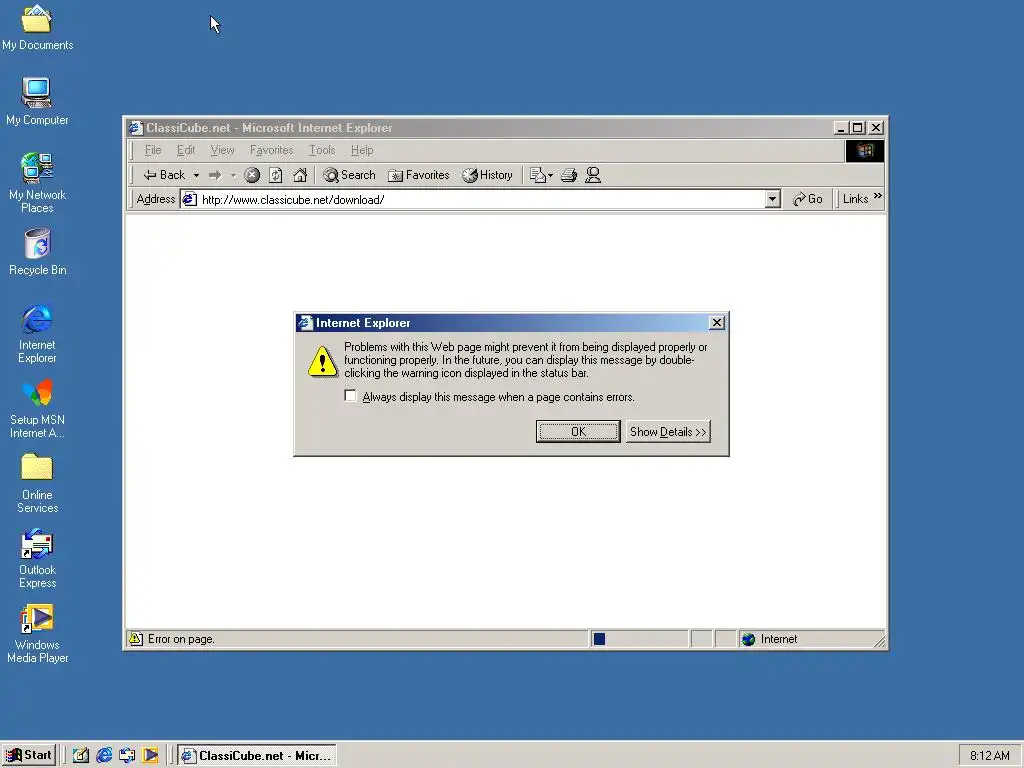This screenshot has width=1024, height=768.
Task: Click the Refresh page icon
Action: (276, 175)
